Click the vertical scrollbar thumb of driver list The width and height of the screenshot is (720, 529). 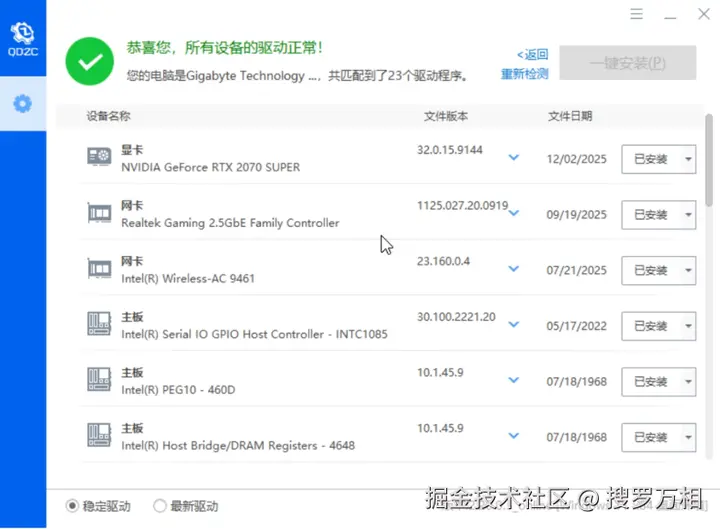[x=709, y=159]
